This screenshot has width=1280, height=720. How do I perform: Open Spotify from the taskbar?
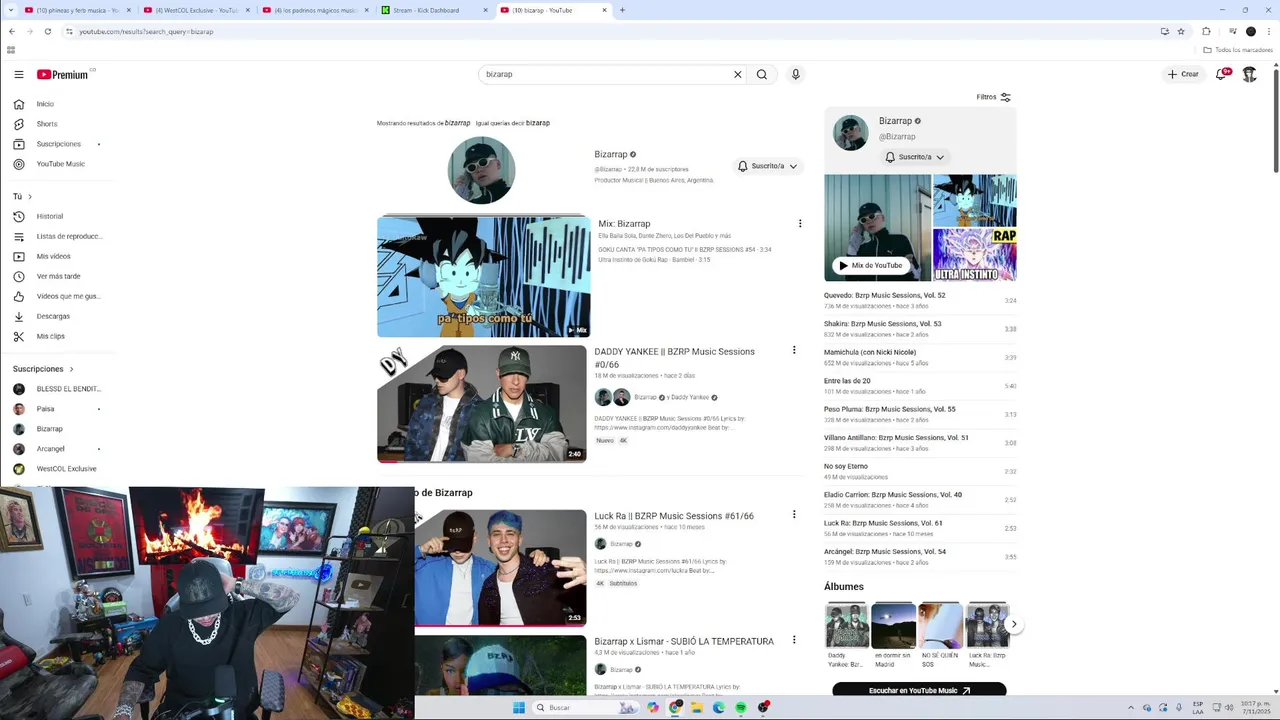coord(740,707)
